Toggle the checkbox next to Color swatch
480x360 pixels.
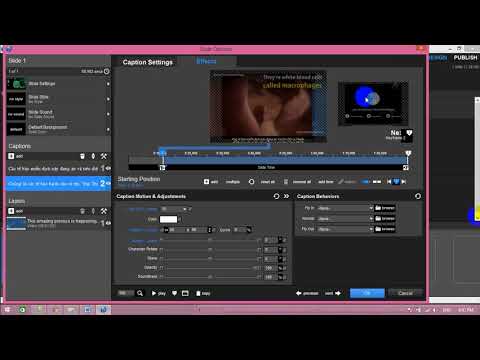pyautogui.click(x=180, y=219)
